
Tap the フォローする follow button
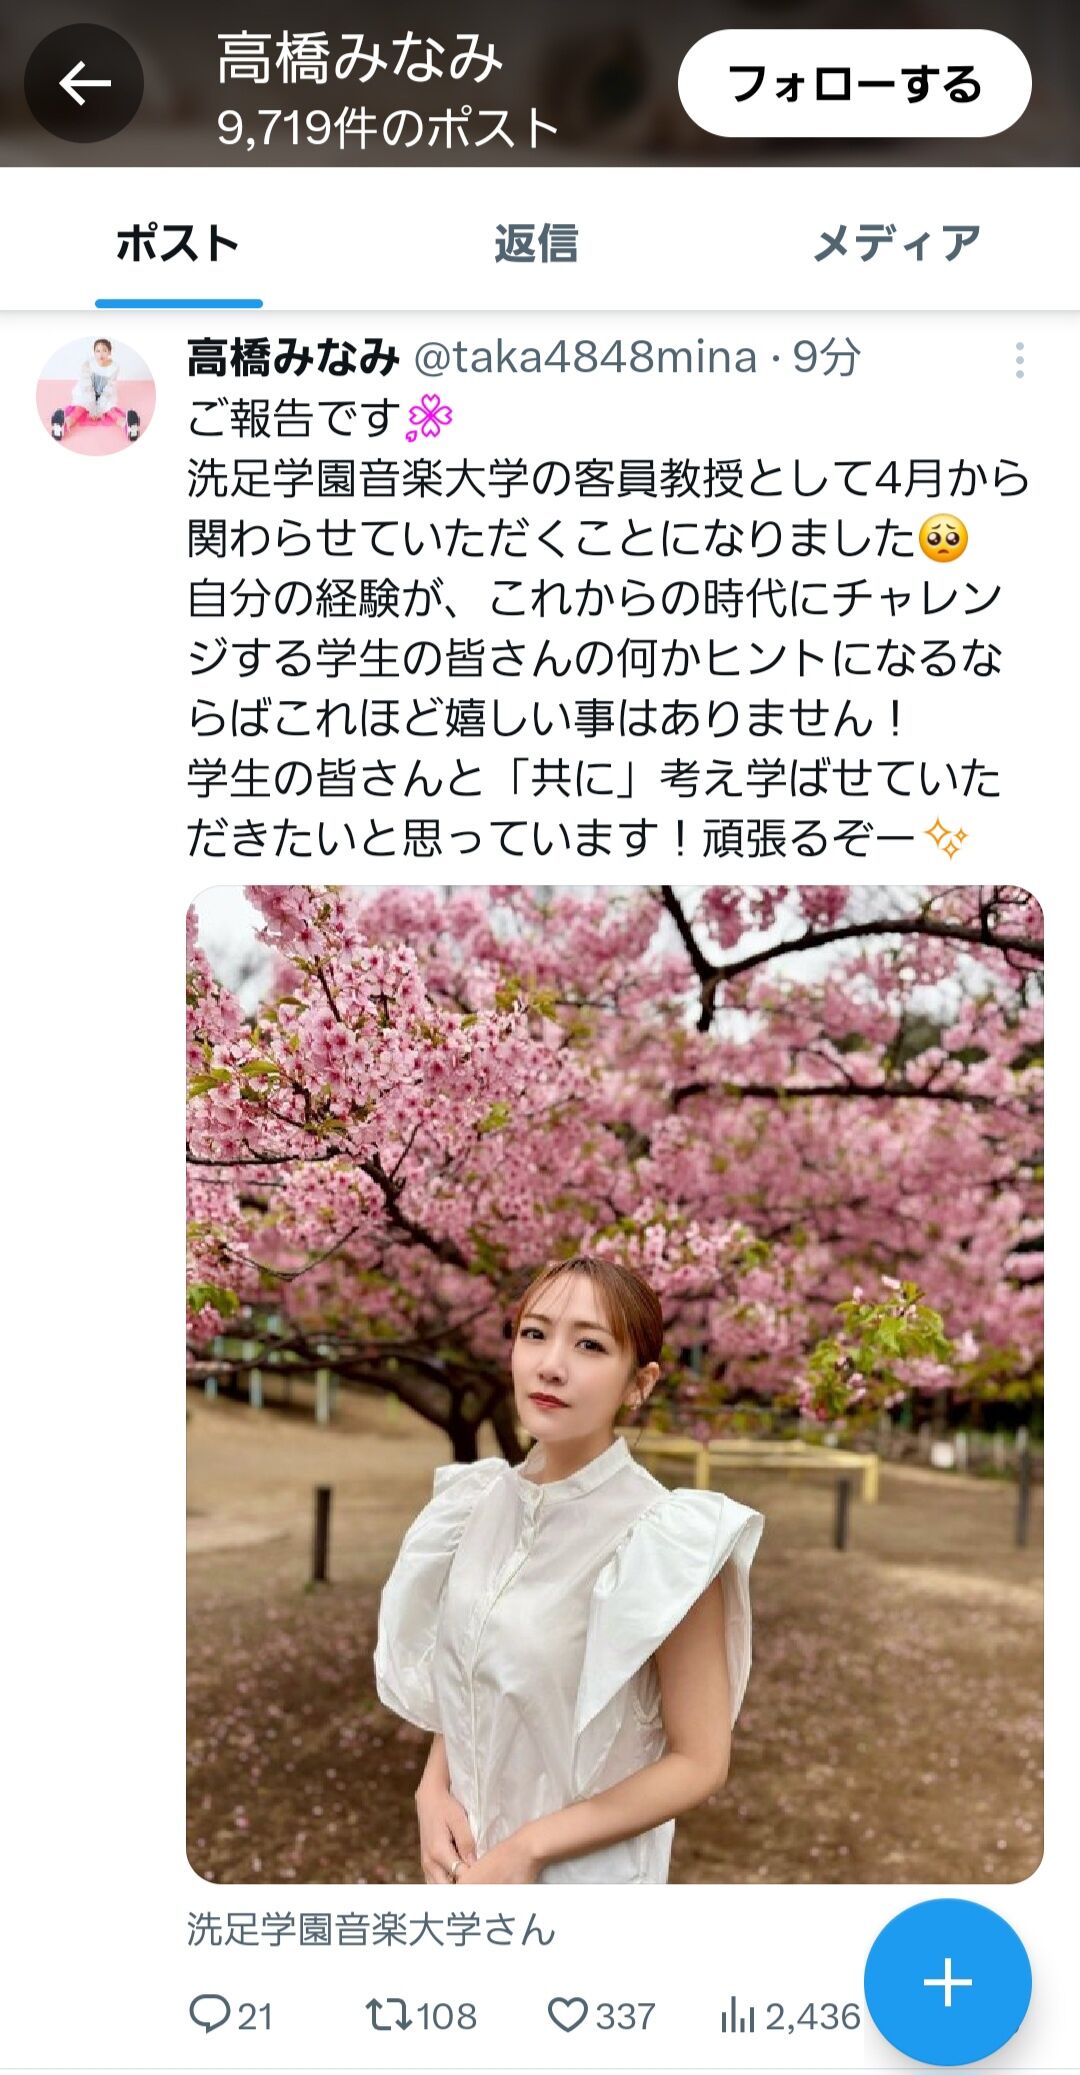(854, 83)
